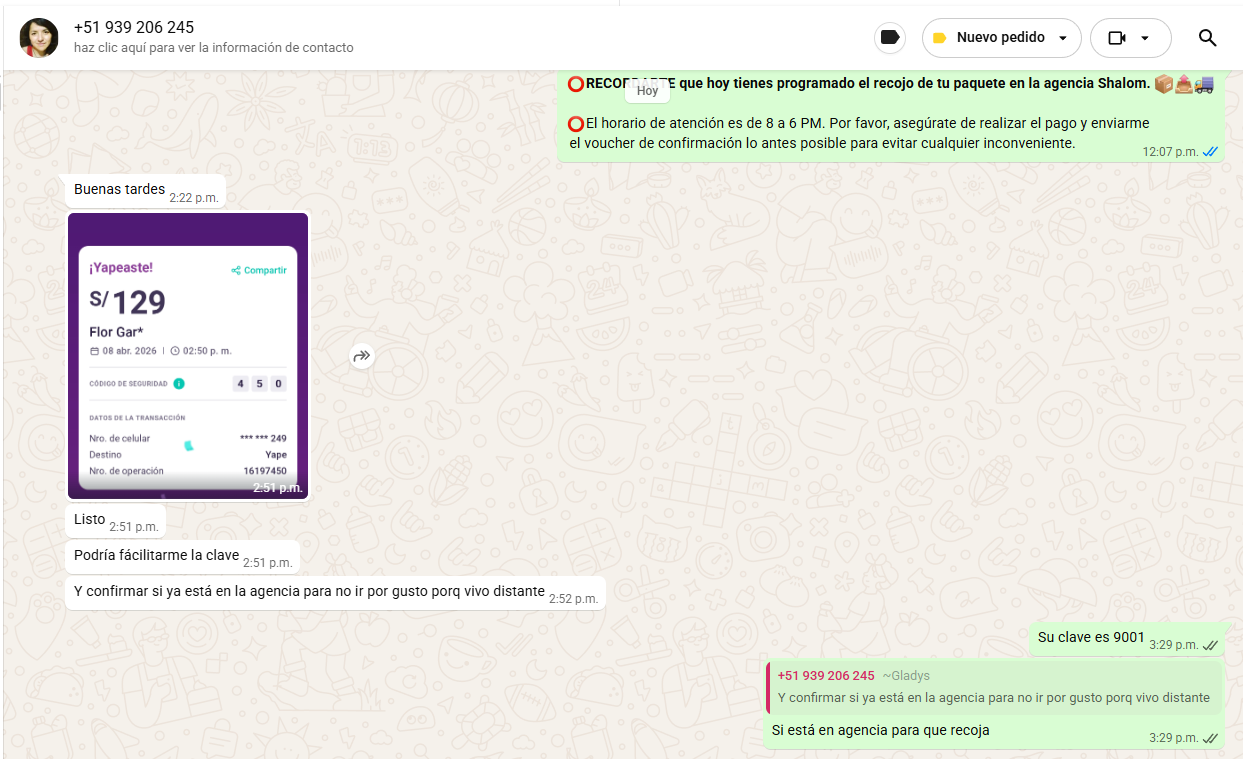Click the black label tag icon

coord(888,38)
